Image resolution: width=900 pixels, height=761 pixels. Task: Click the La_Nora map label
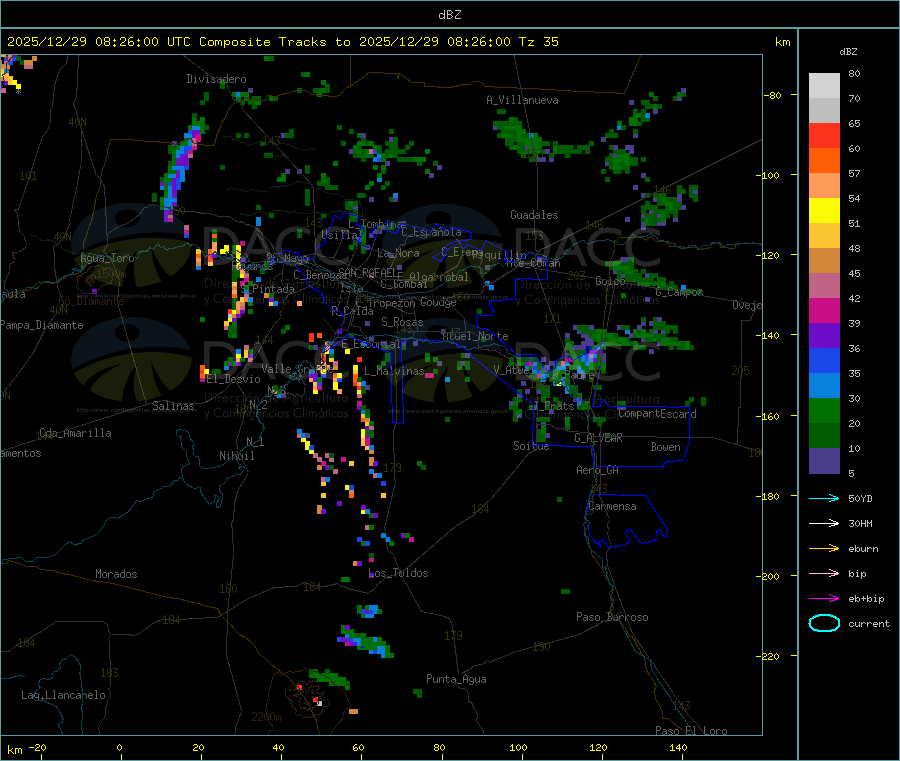tap(398, 253)
